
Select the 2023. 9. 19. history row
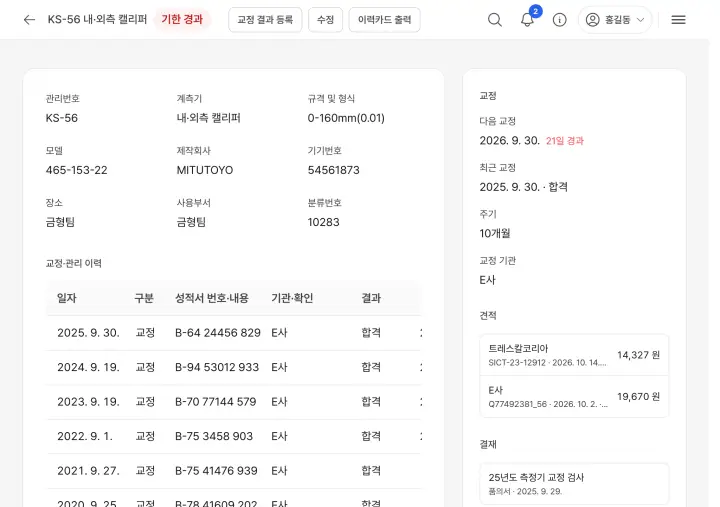233,402
